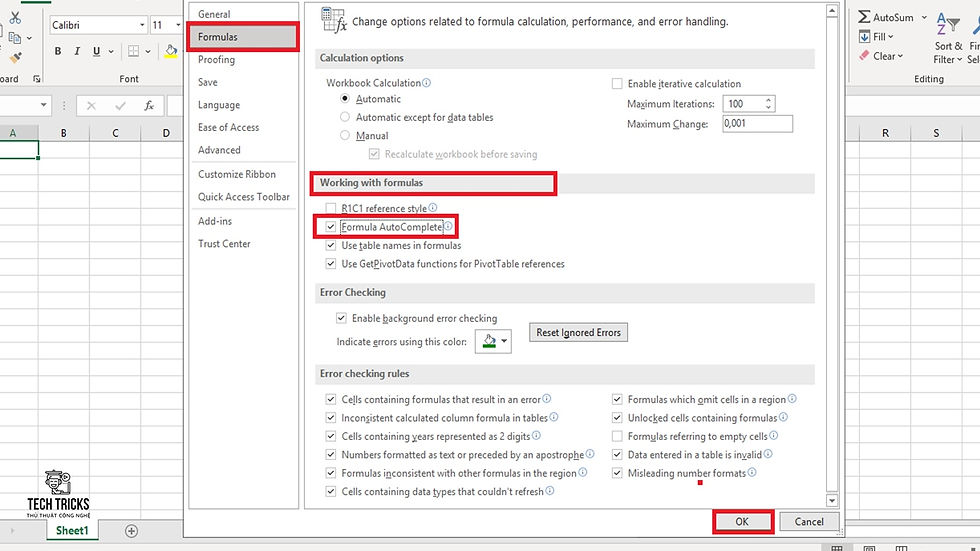Select Automatic except for data tables radio
Screen dimensions: 980x551
[344, 117]
